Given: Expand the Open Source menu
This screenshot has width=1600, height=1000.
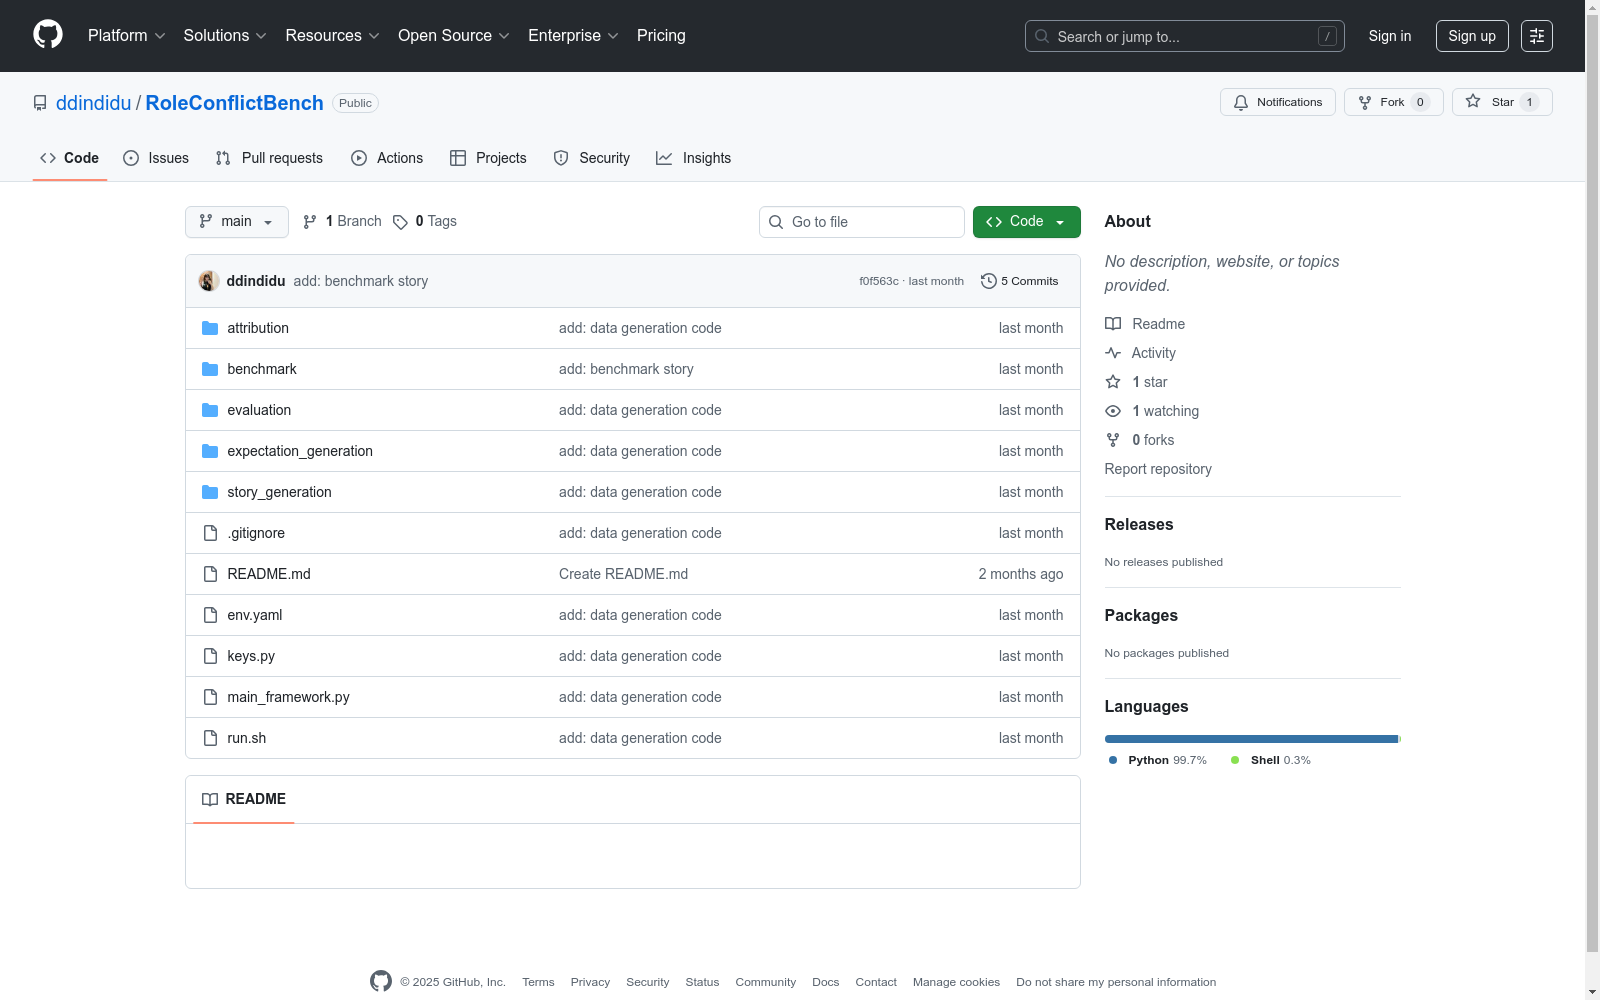Looking at the screenshot, I should (454, 36).
